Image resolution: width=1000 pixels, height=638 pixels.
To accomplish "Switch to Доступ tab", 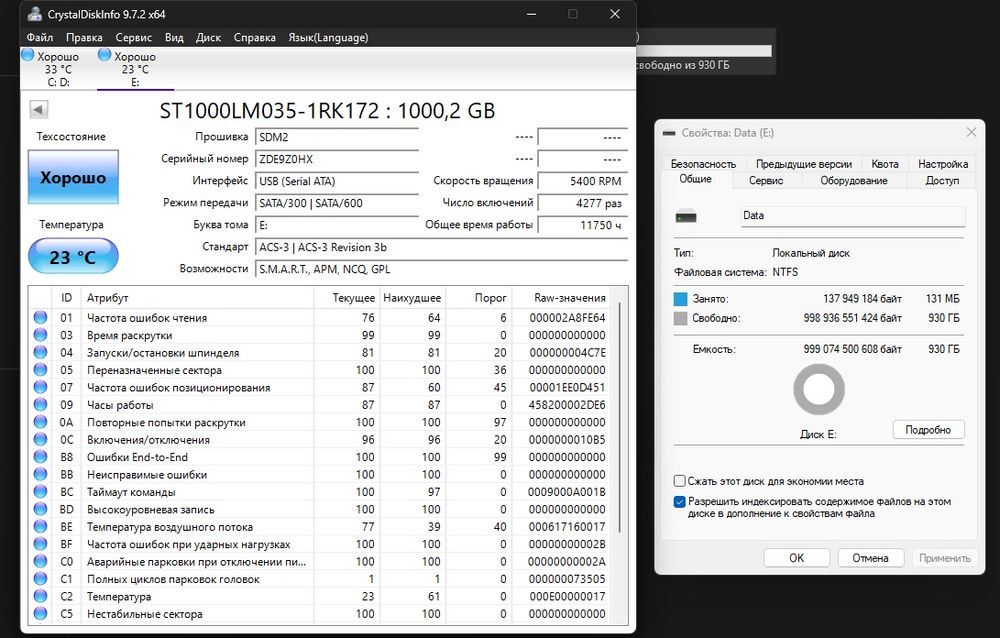I will click(x=942, y=181).
